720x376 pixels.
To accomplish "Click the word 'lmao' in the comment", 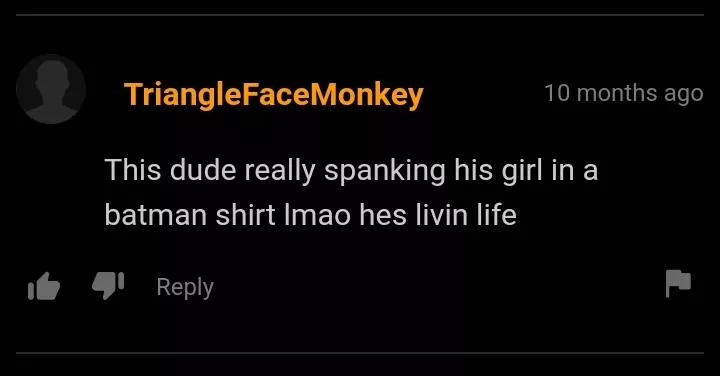I will (x=317, y=214).
